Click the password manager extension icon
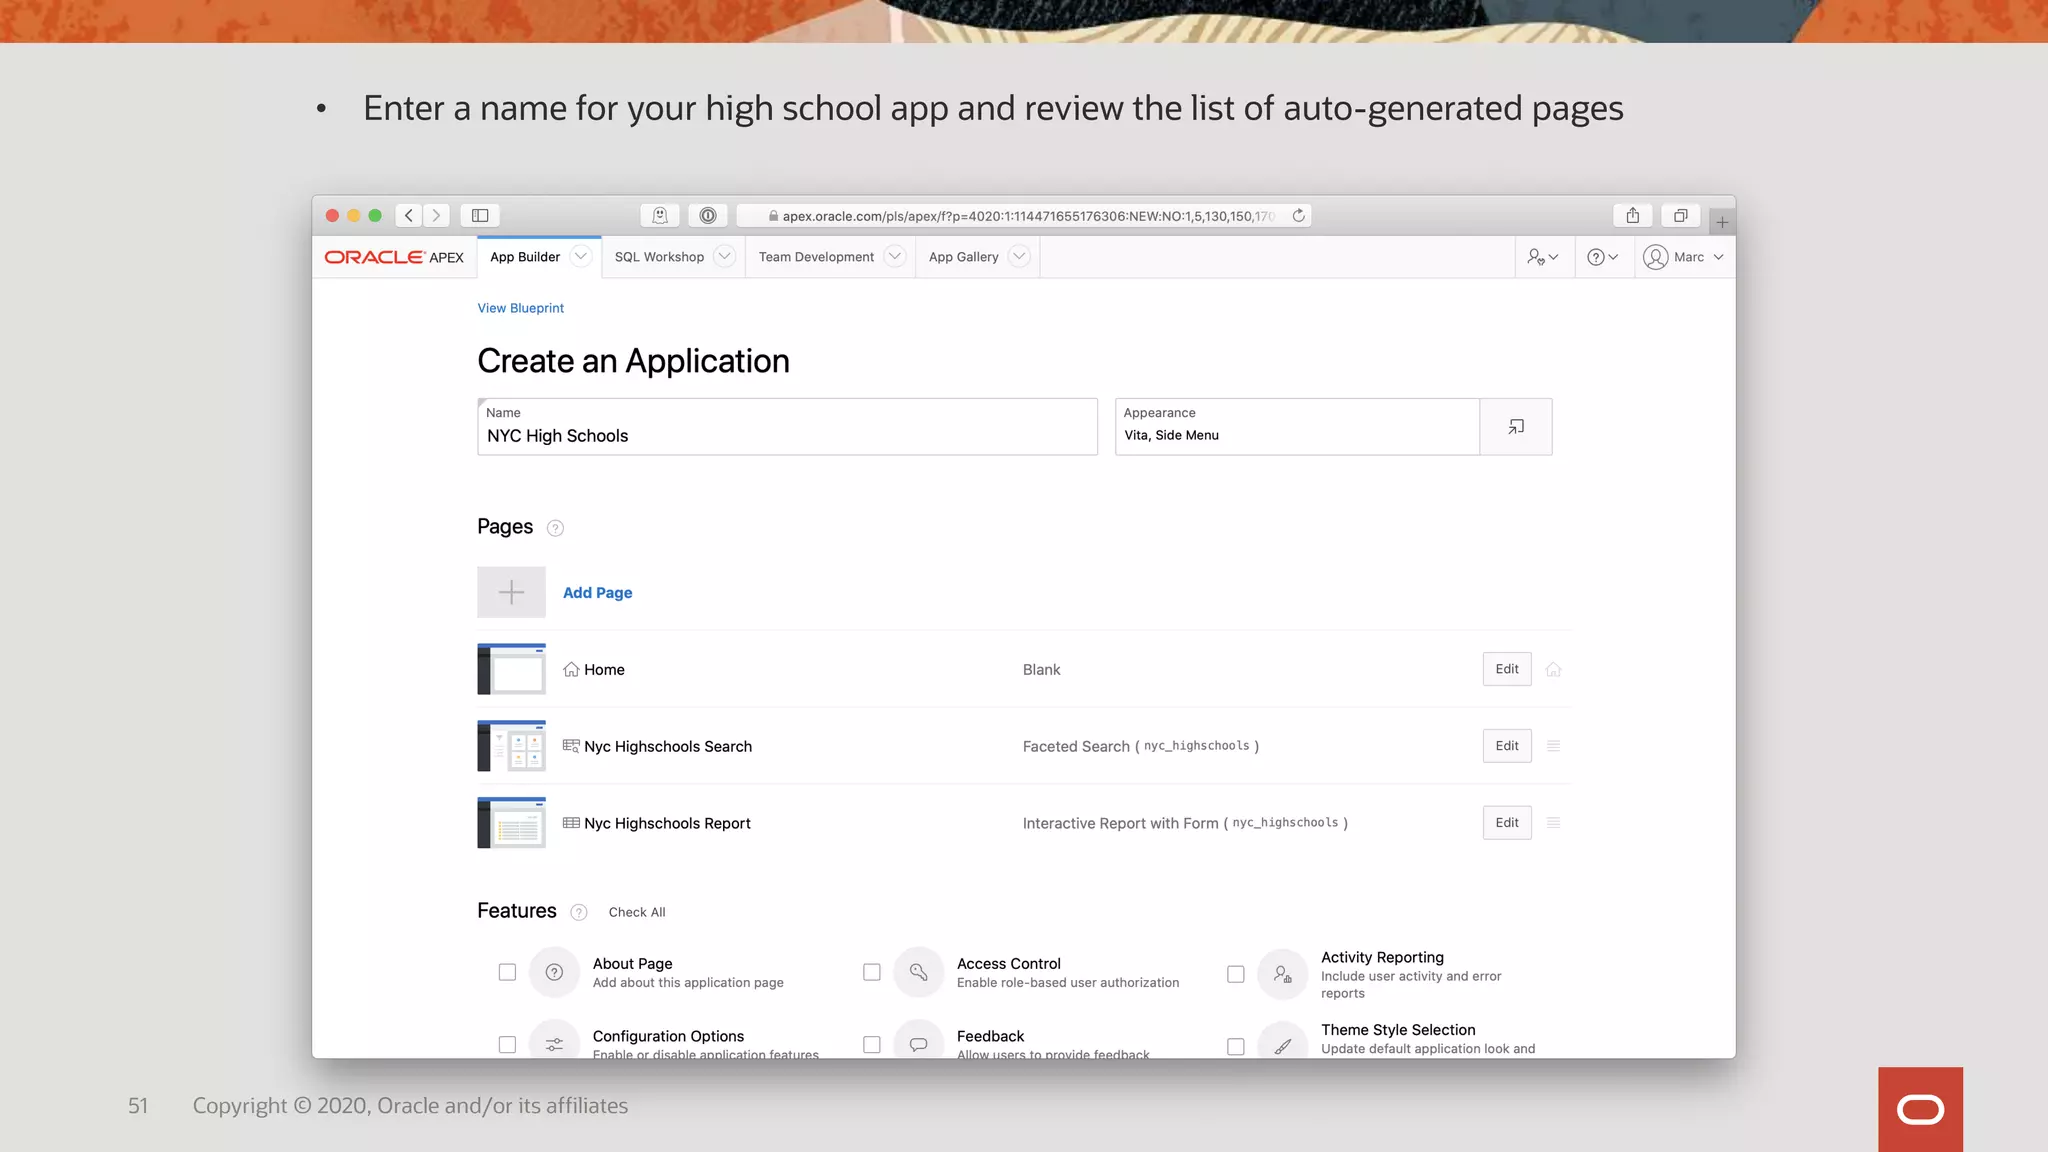The image size is (2048, 1152). (x=708, y=215)
